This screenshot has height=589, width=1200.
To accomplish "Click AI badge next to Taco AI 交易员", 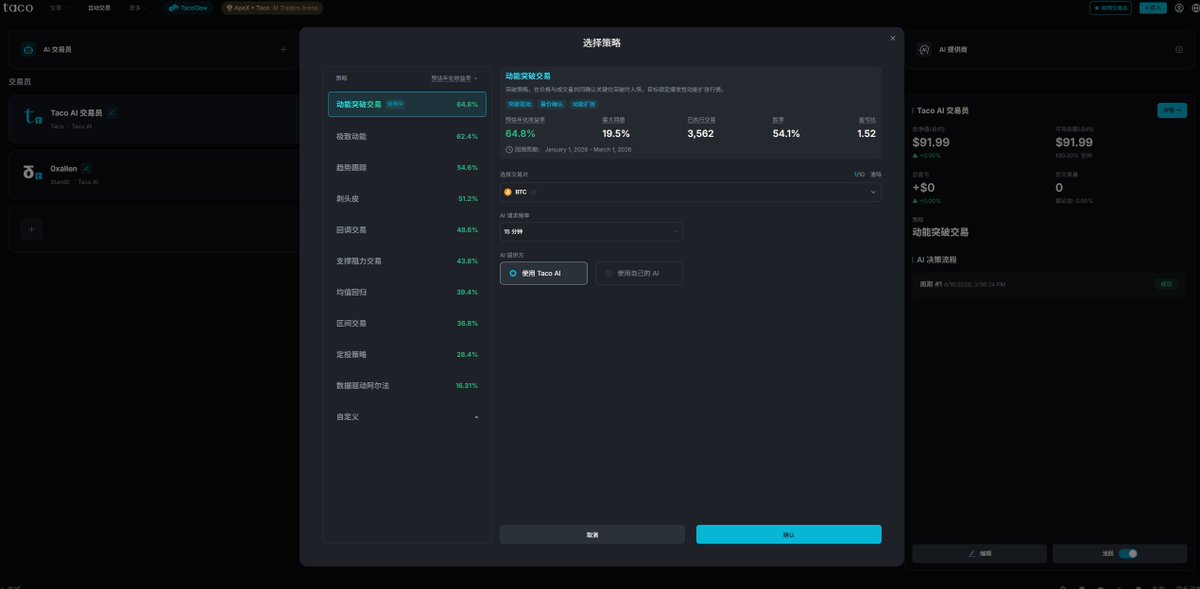I will point(112,113).
